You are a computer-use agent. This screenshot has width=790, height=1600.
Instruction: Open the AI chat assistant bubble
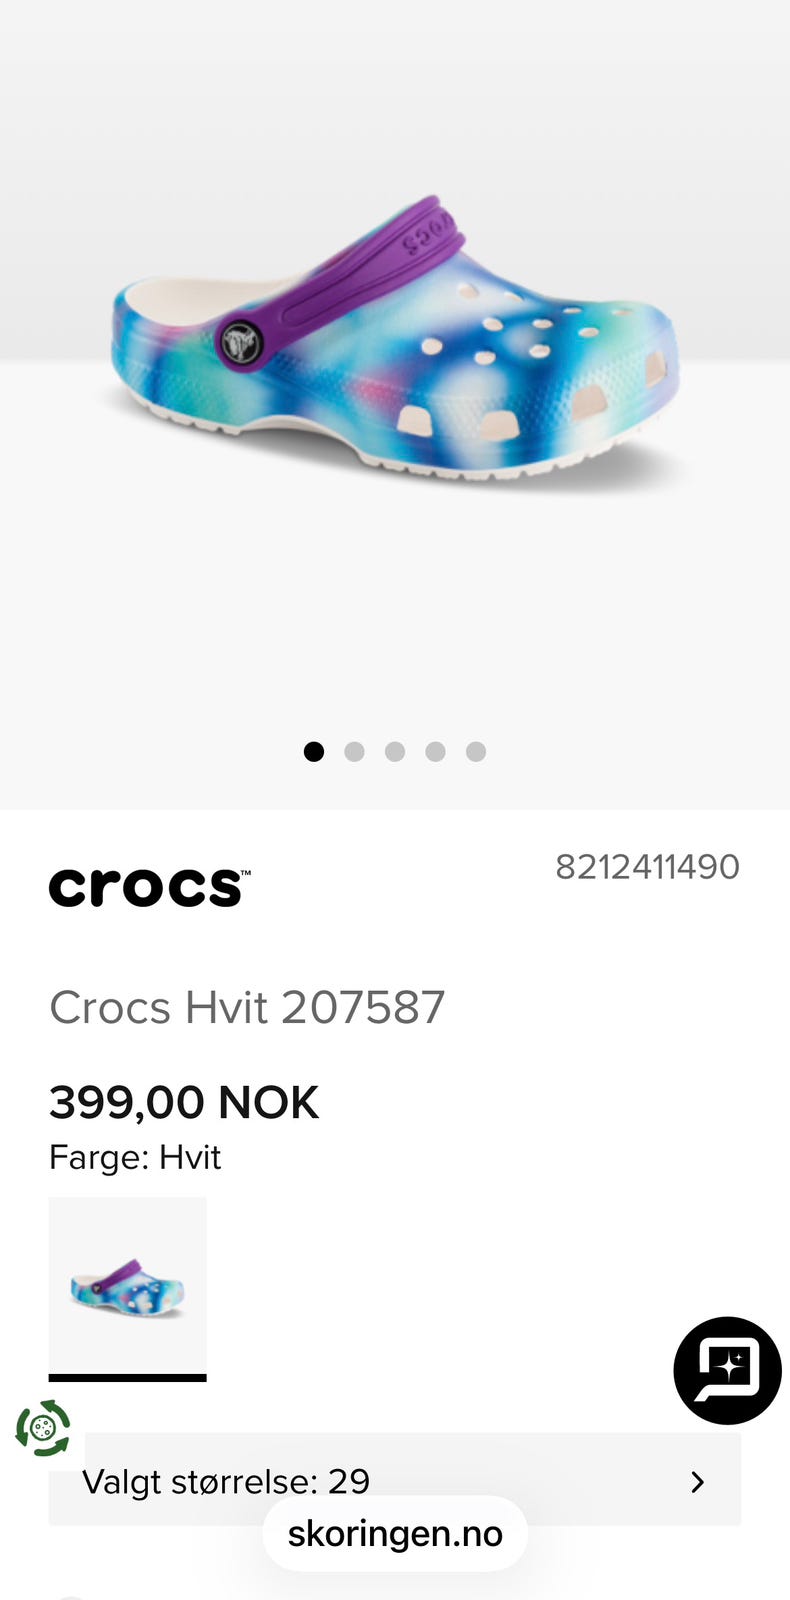(727, 1370)
